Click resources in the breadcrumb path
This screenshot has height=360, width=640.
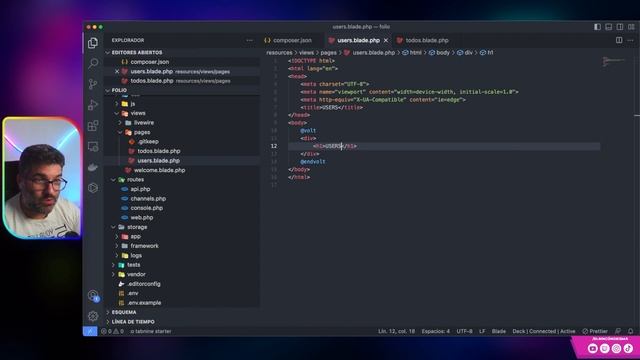[x=279, y=53]
